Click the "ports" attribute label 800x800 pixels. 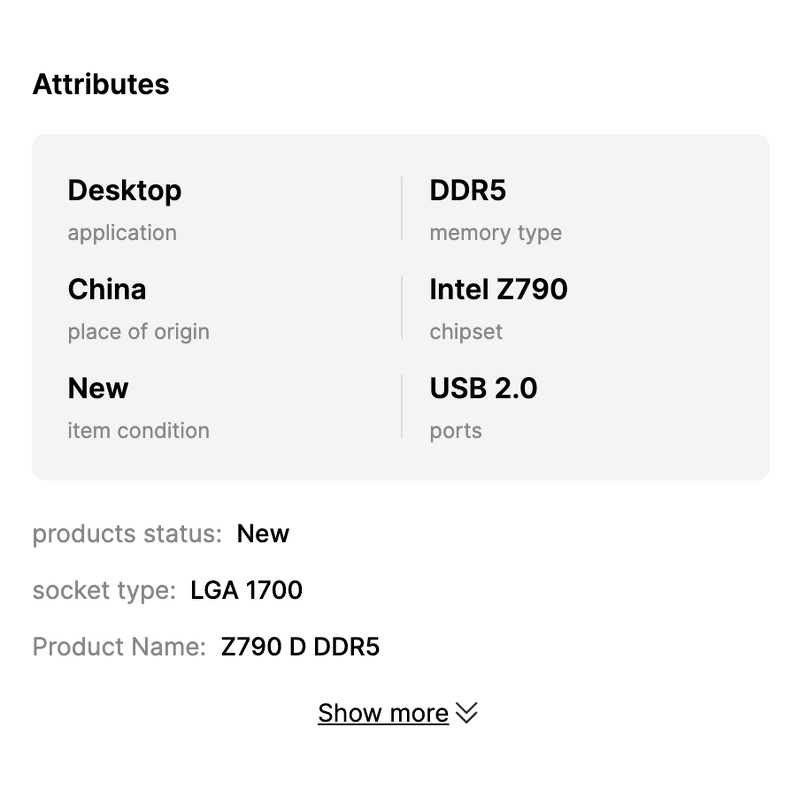coord(456,431)
